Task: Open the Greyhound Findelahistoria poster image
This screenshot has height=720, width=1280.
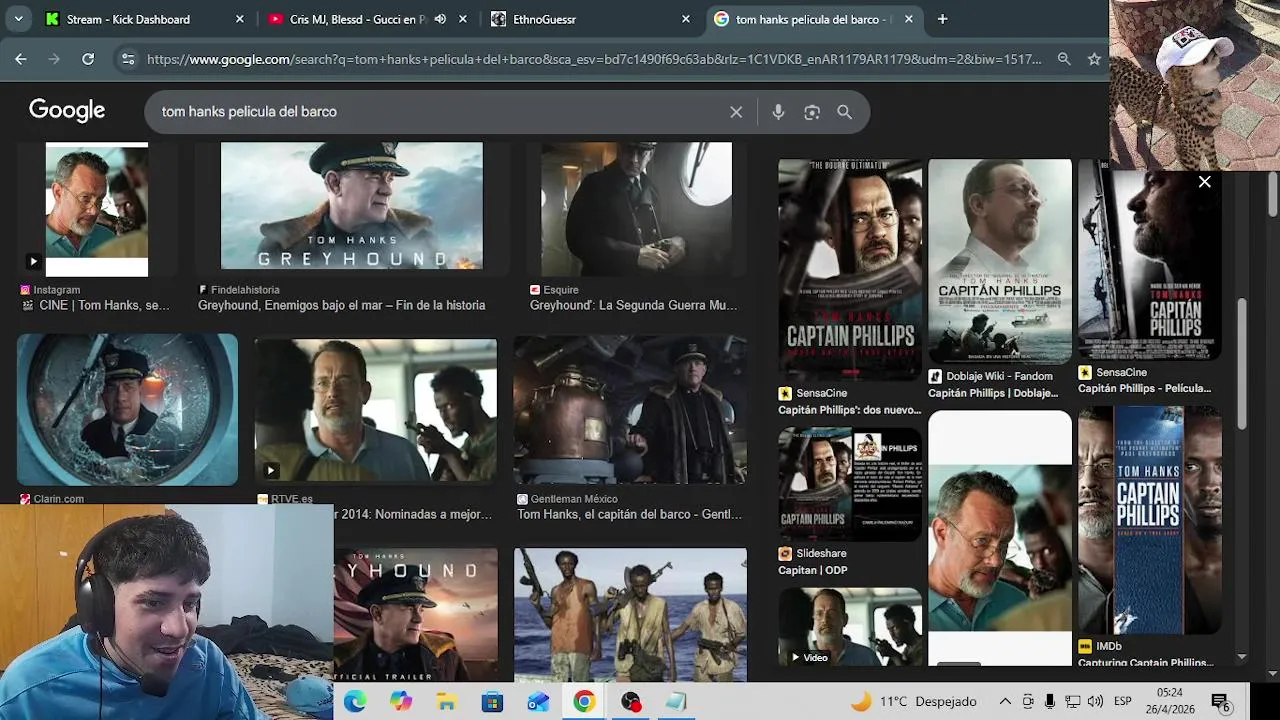Action: pyautogui.click(x=351, y=206)
